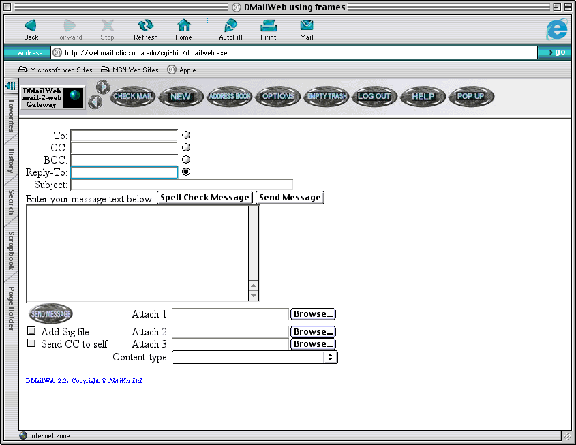576x445 pixels.
Task: Open the Content type dropdown
Action: click(255, 357)
